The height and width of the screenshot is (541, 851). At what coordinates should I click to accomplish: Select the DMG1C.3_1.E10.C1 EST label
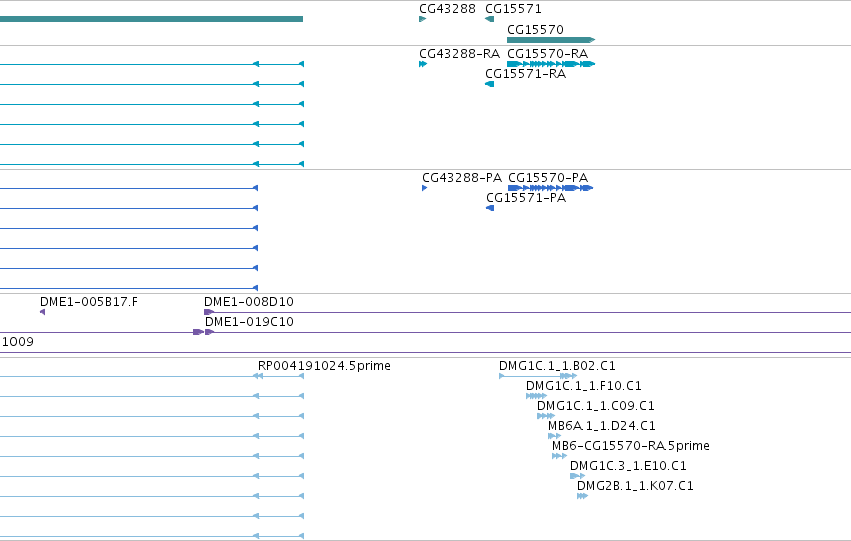pos(628,466)
